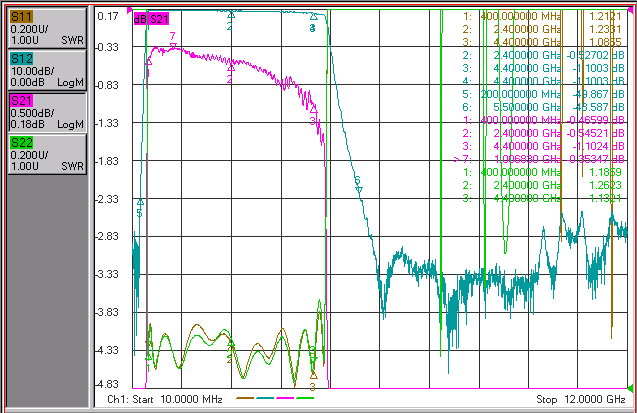Click the 0.17 top scale value
The height and width of the screenshot is (413, 637).
click(x=108, y=16)
